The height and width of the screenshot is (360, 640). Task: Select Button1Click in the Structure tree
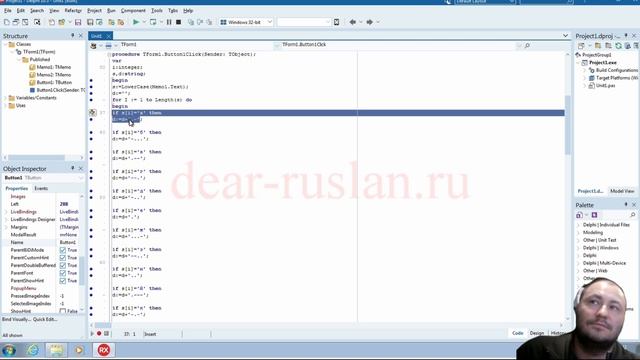(60, 90)
